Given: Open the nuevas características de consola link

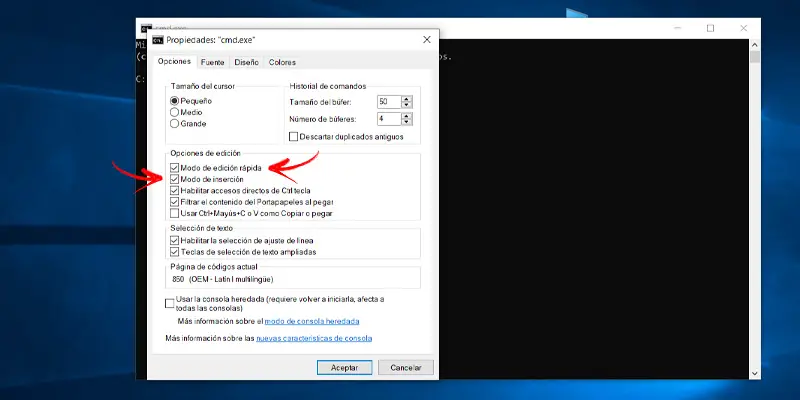Looking at the screenshot, I should (x=314, y=338).
